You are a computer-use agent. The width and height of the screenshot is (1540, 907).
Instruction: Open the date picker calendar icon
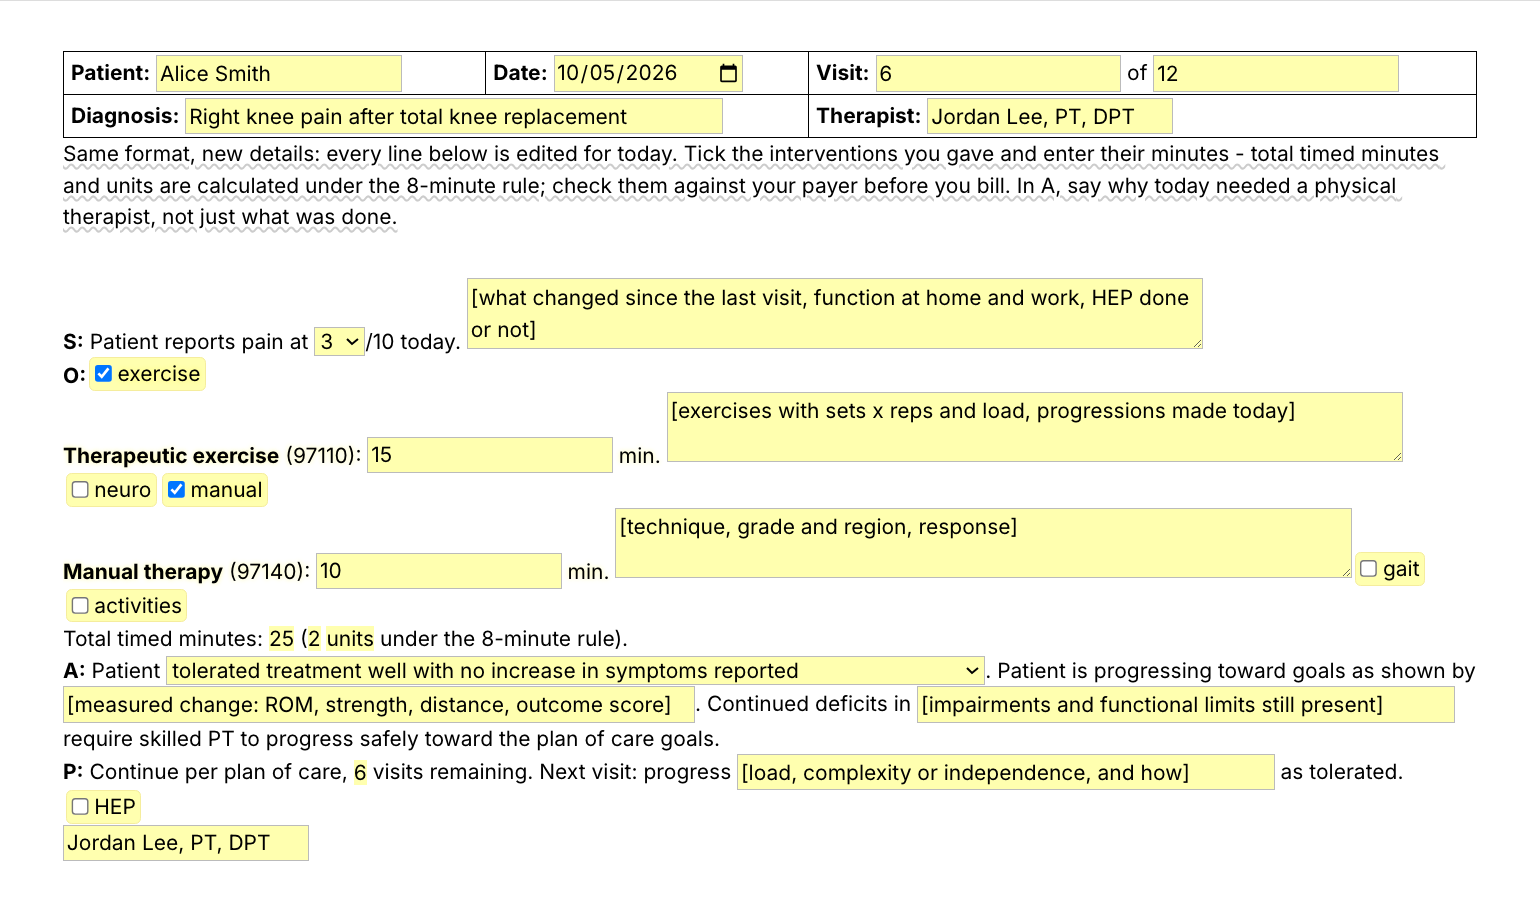728,73
